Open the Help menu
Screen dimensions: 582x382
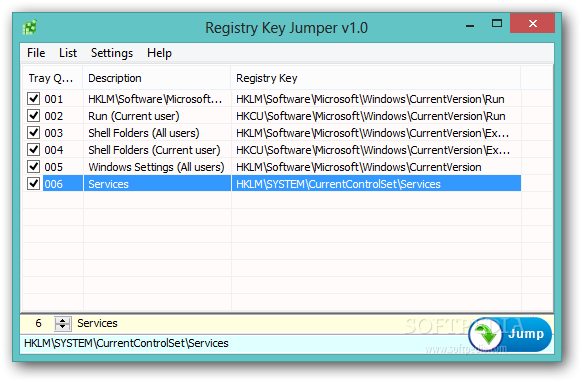click(x=159, y=53)
